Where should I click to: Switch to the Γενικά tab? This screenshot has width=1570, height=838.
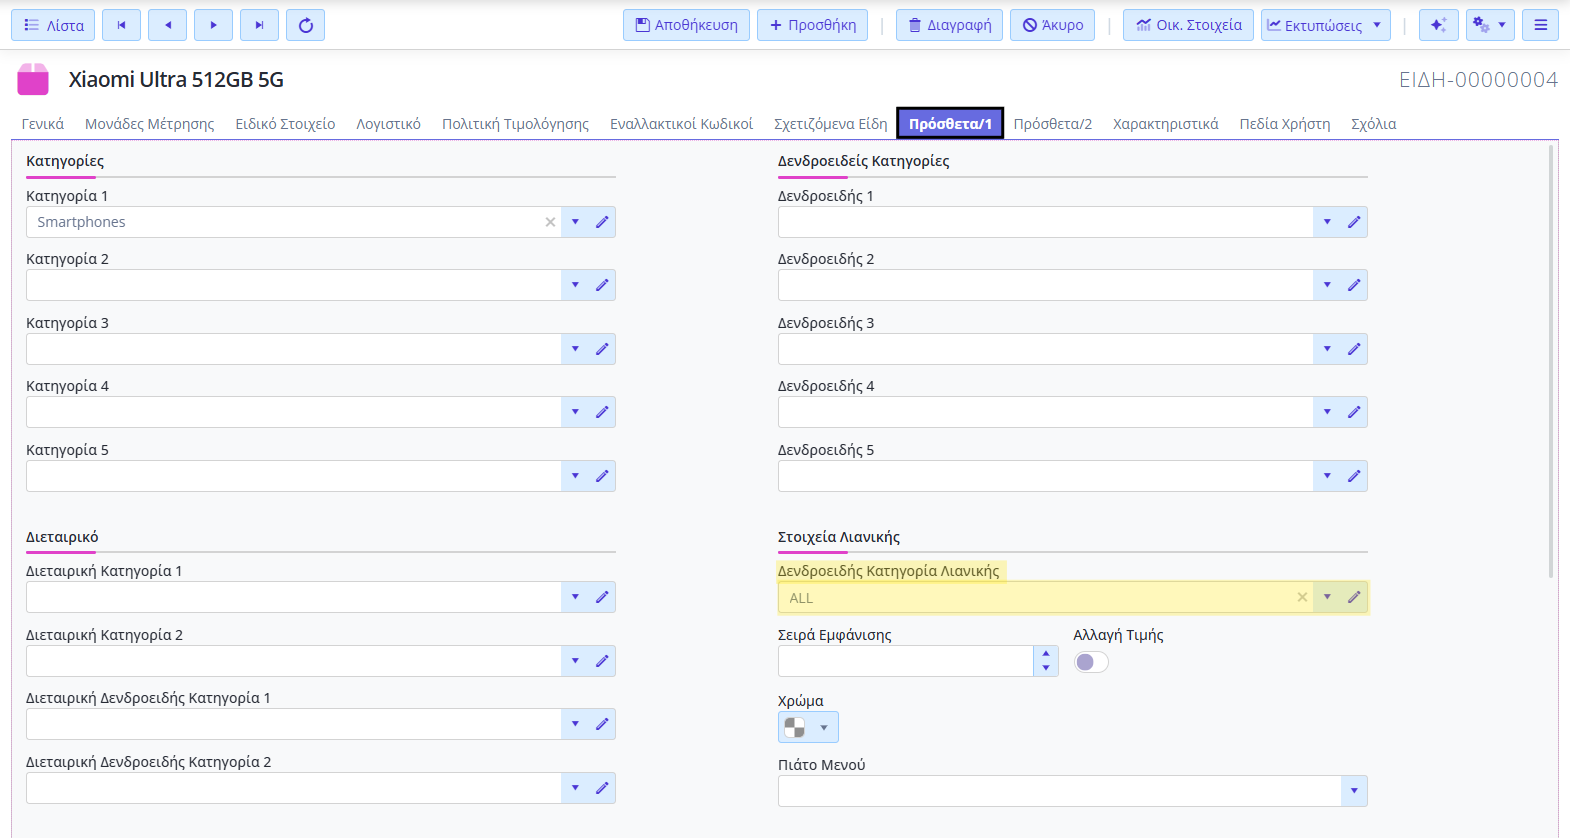pyautogui.click(x=43, y=124)
